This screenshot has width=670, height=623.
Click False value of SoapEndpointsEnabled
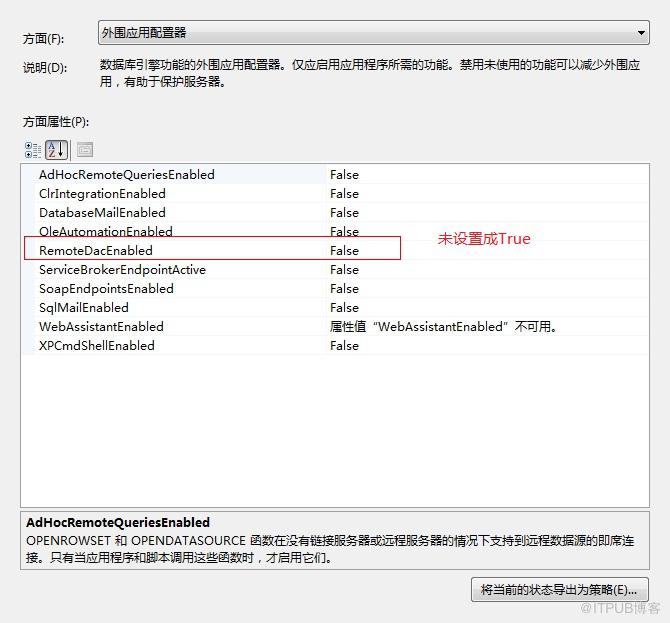[344, 289]
